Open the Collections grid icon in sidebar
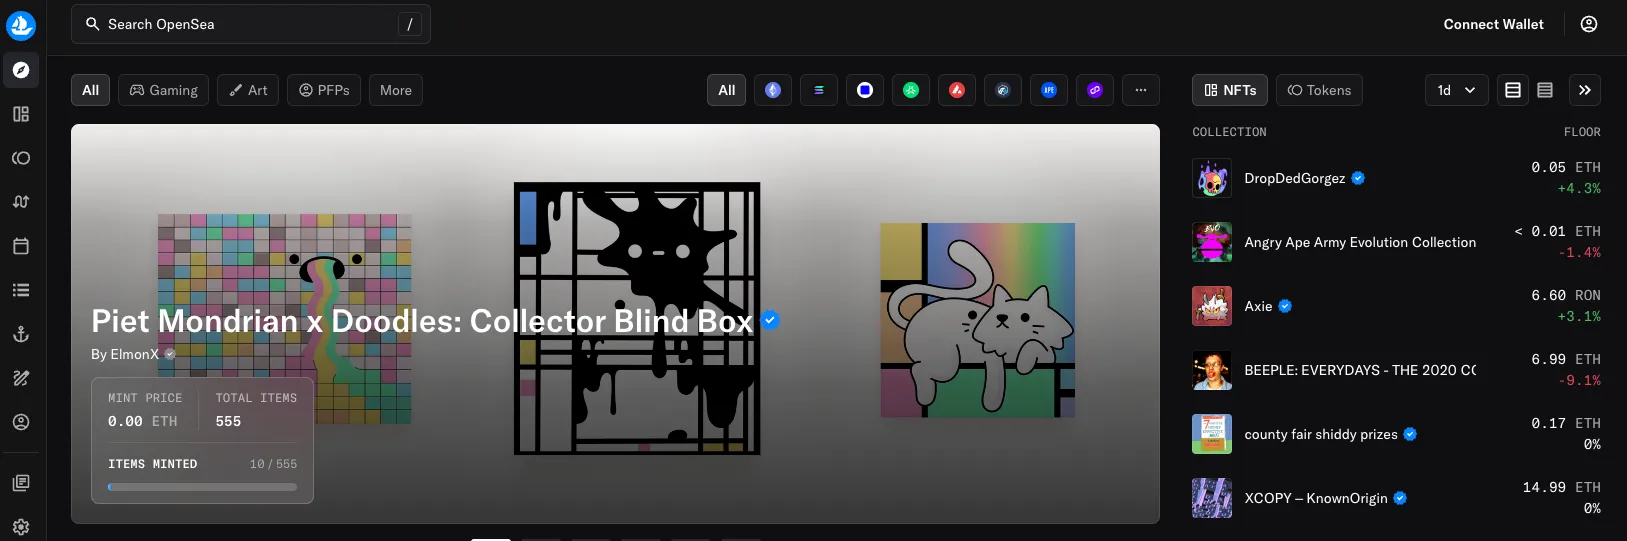 (21, 114)
